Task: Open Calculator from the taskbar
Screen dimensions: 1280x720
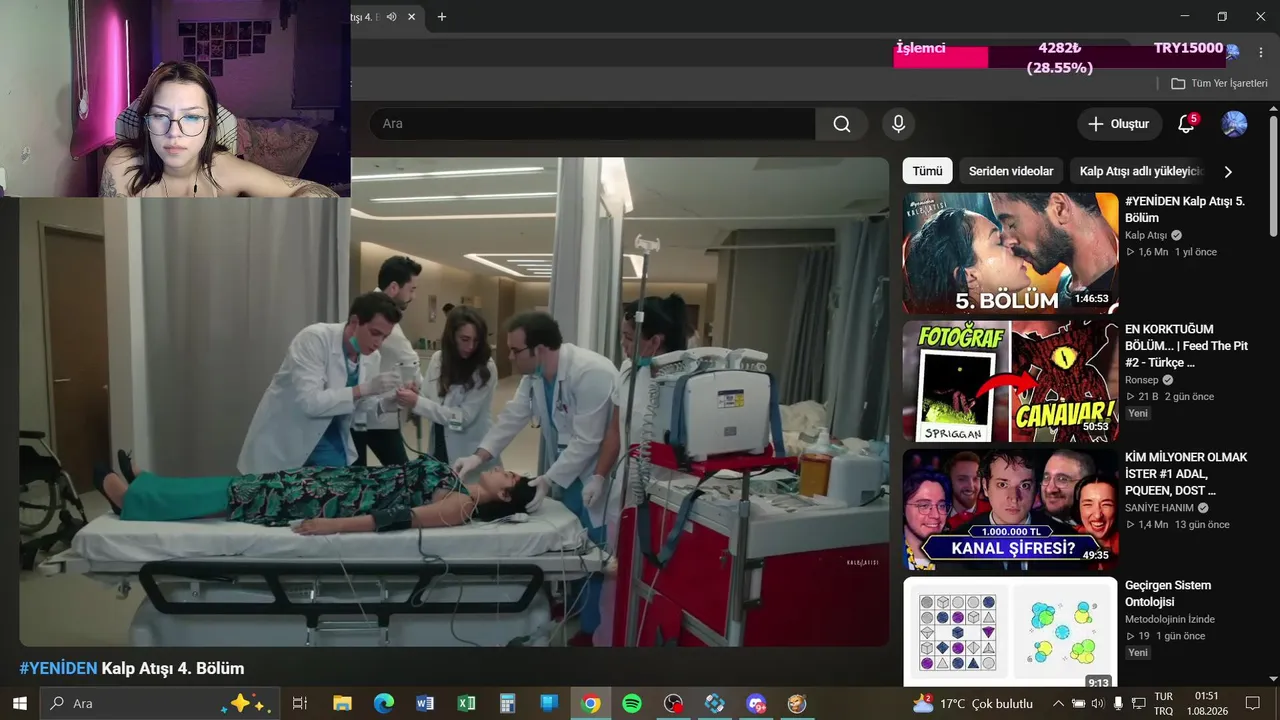Action: point(508,703)
